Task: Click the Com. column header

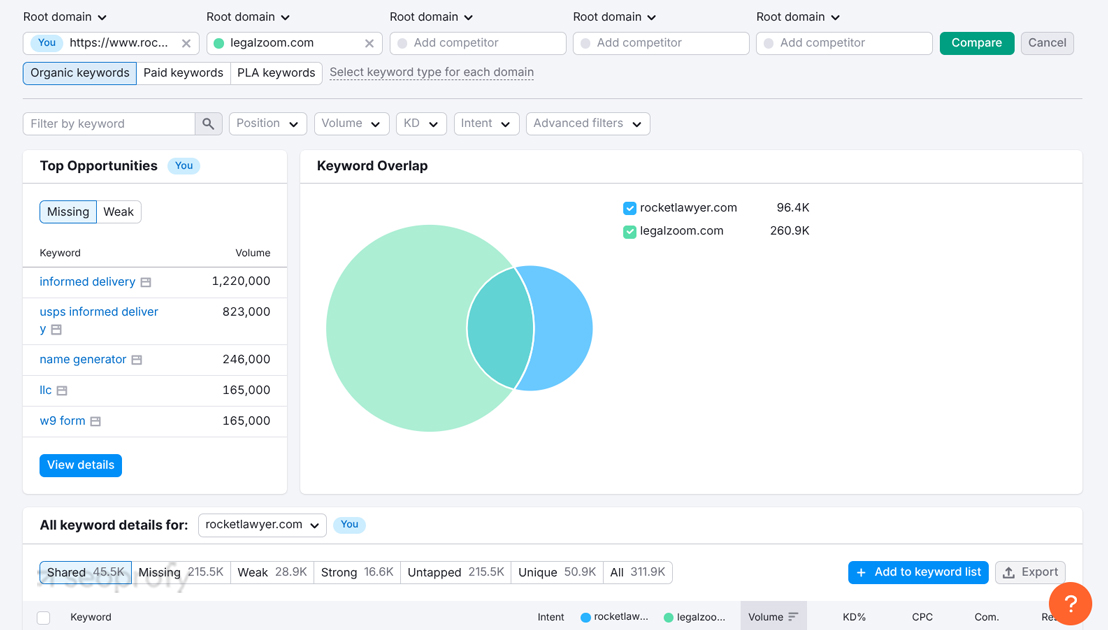Action: tap(986, 617)
